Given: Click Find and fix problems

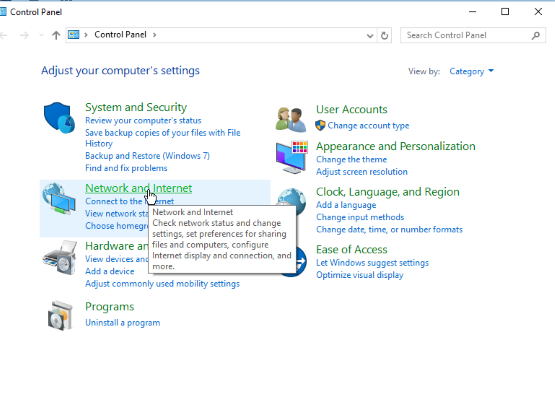Looking at the screenshot, I should tap(126, 168).
